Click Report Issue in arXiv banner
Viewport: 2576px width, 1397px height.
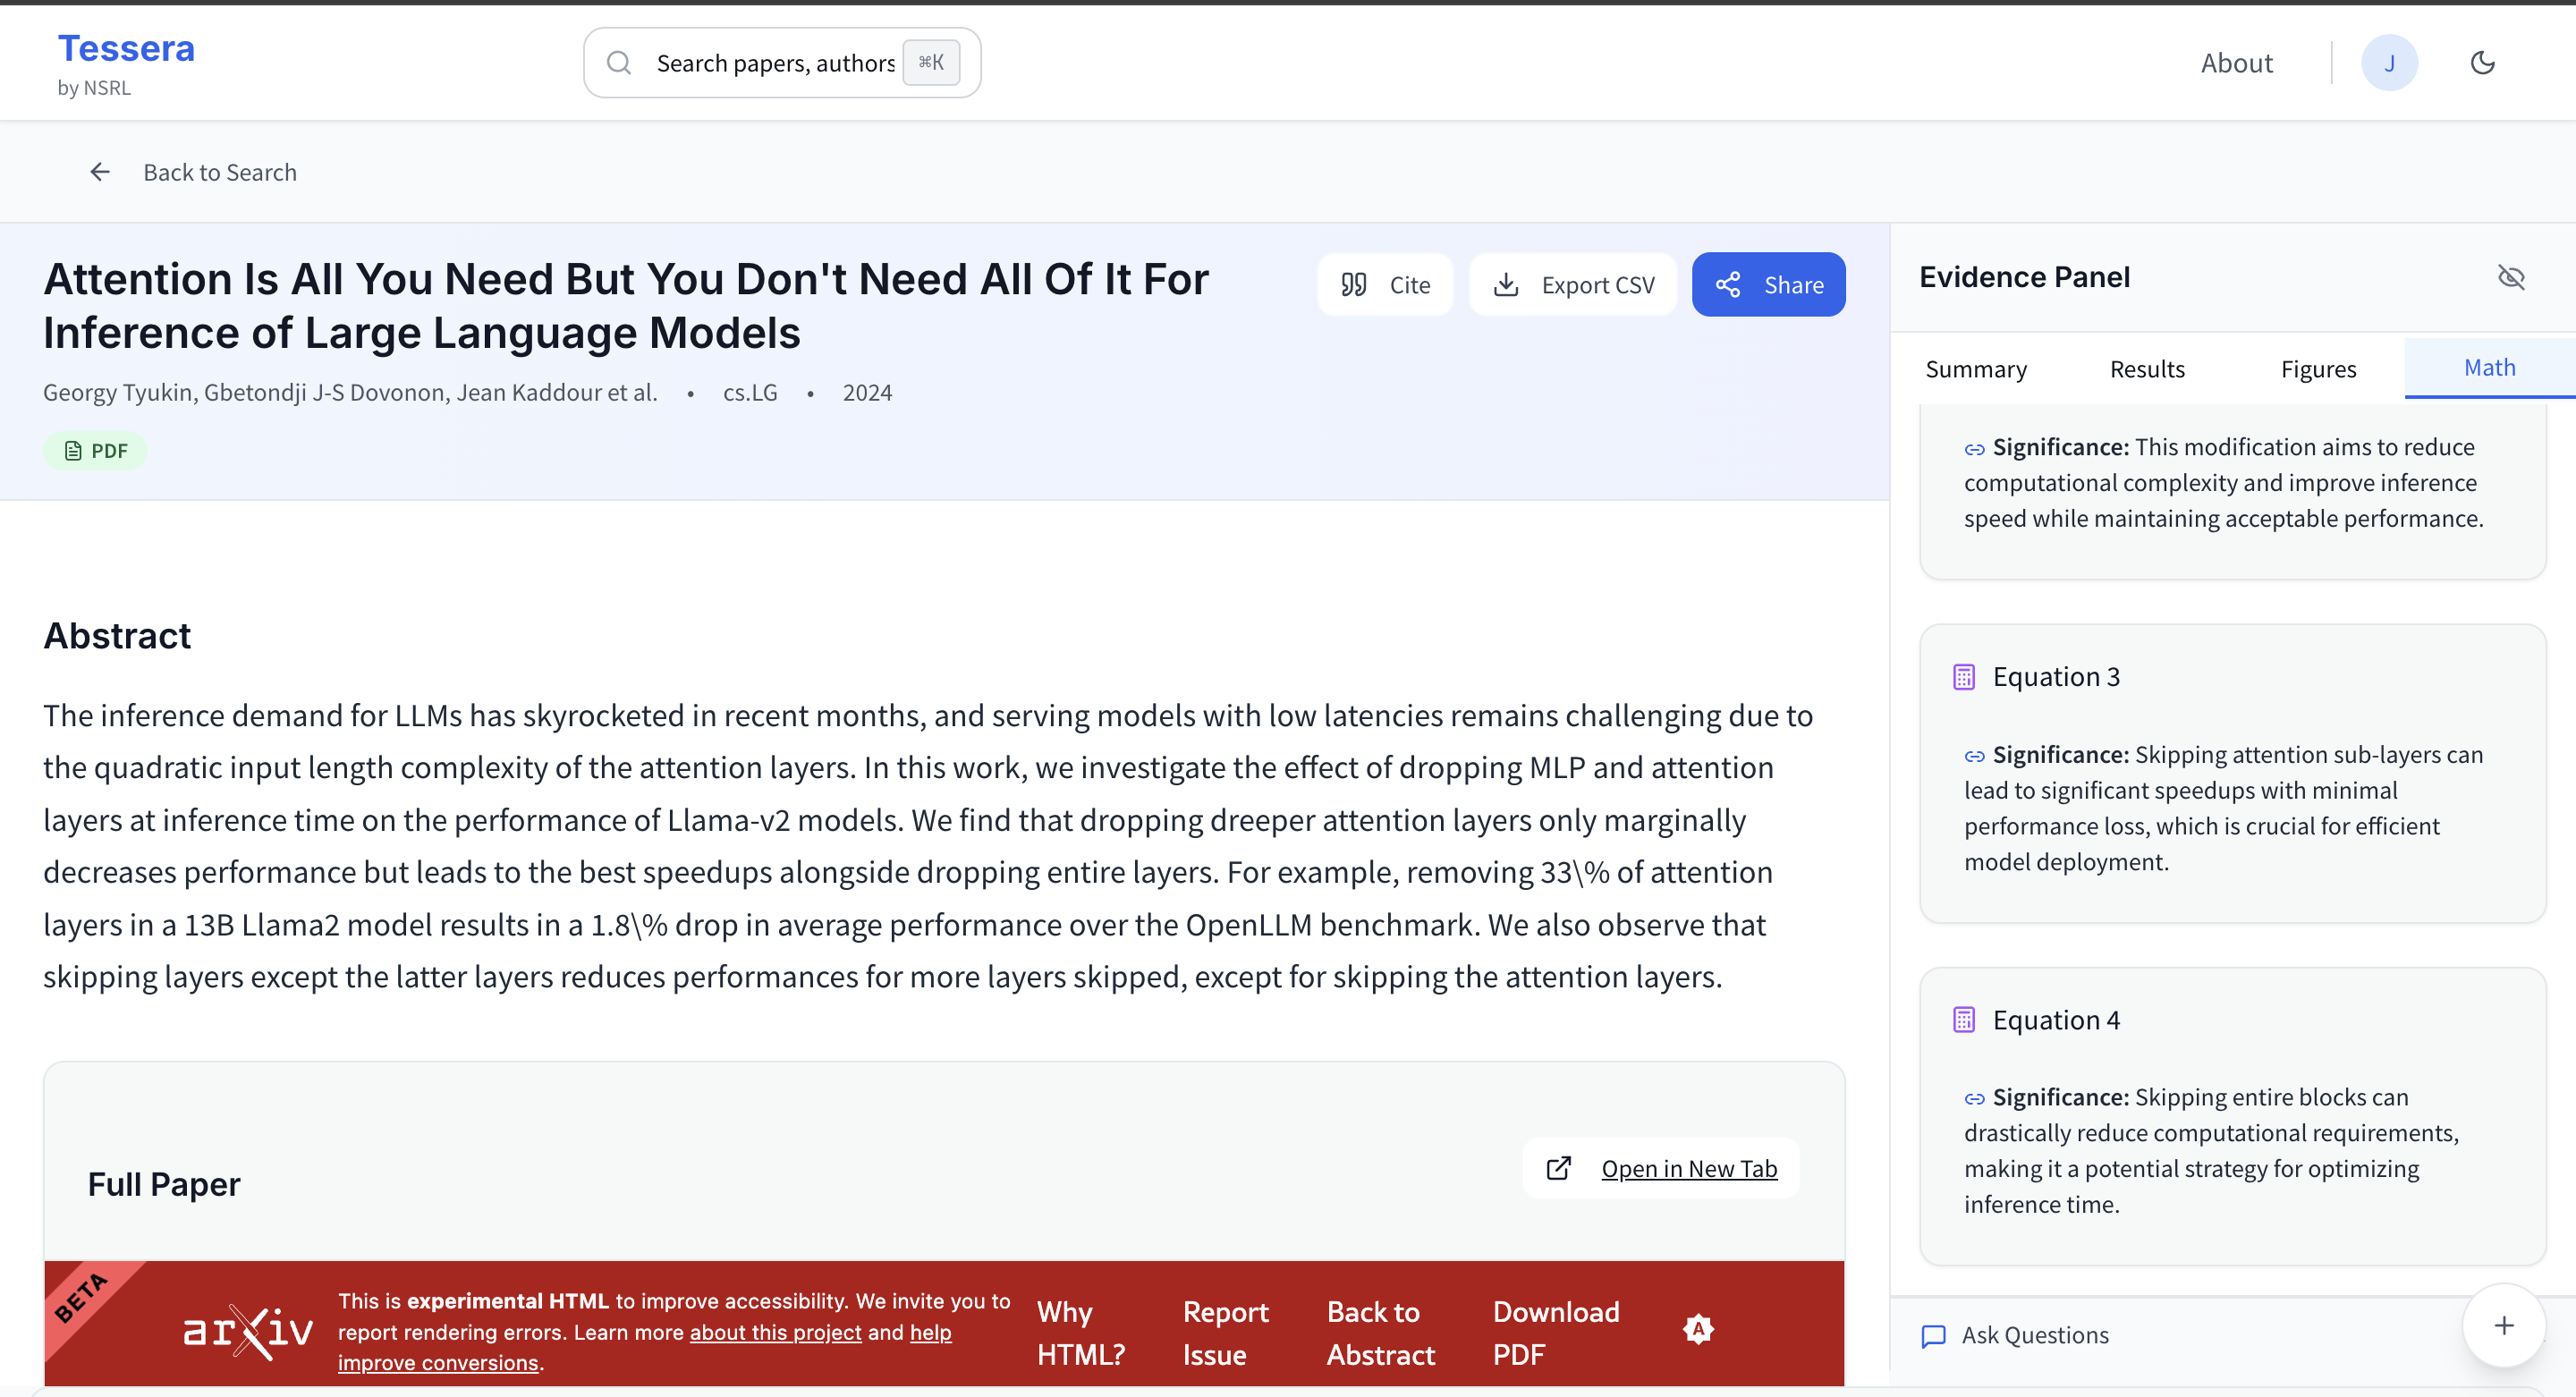click(x=1225, y=1333)
